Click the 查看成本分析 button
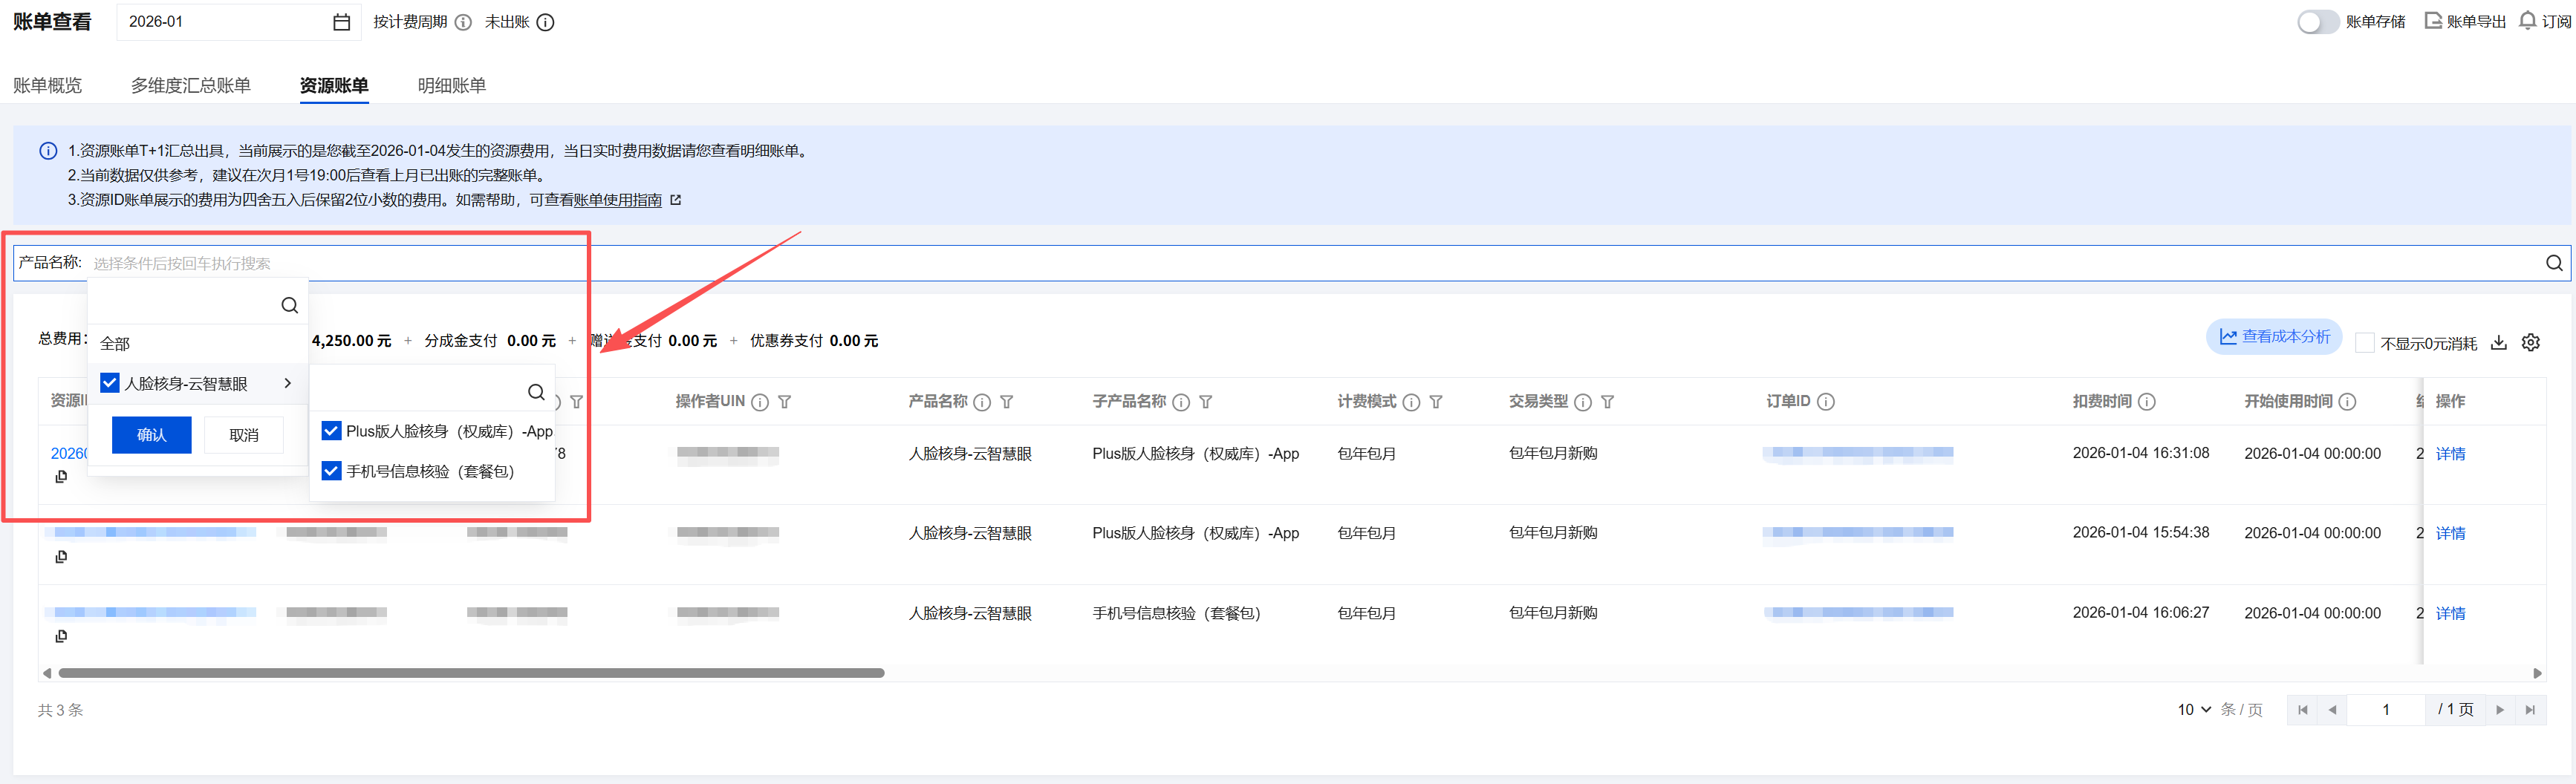Image resolution: width=2576 pixels, height=784 pixels. click(x=2274, y=337)
